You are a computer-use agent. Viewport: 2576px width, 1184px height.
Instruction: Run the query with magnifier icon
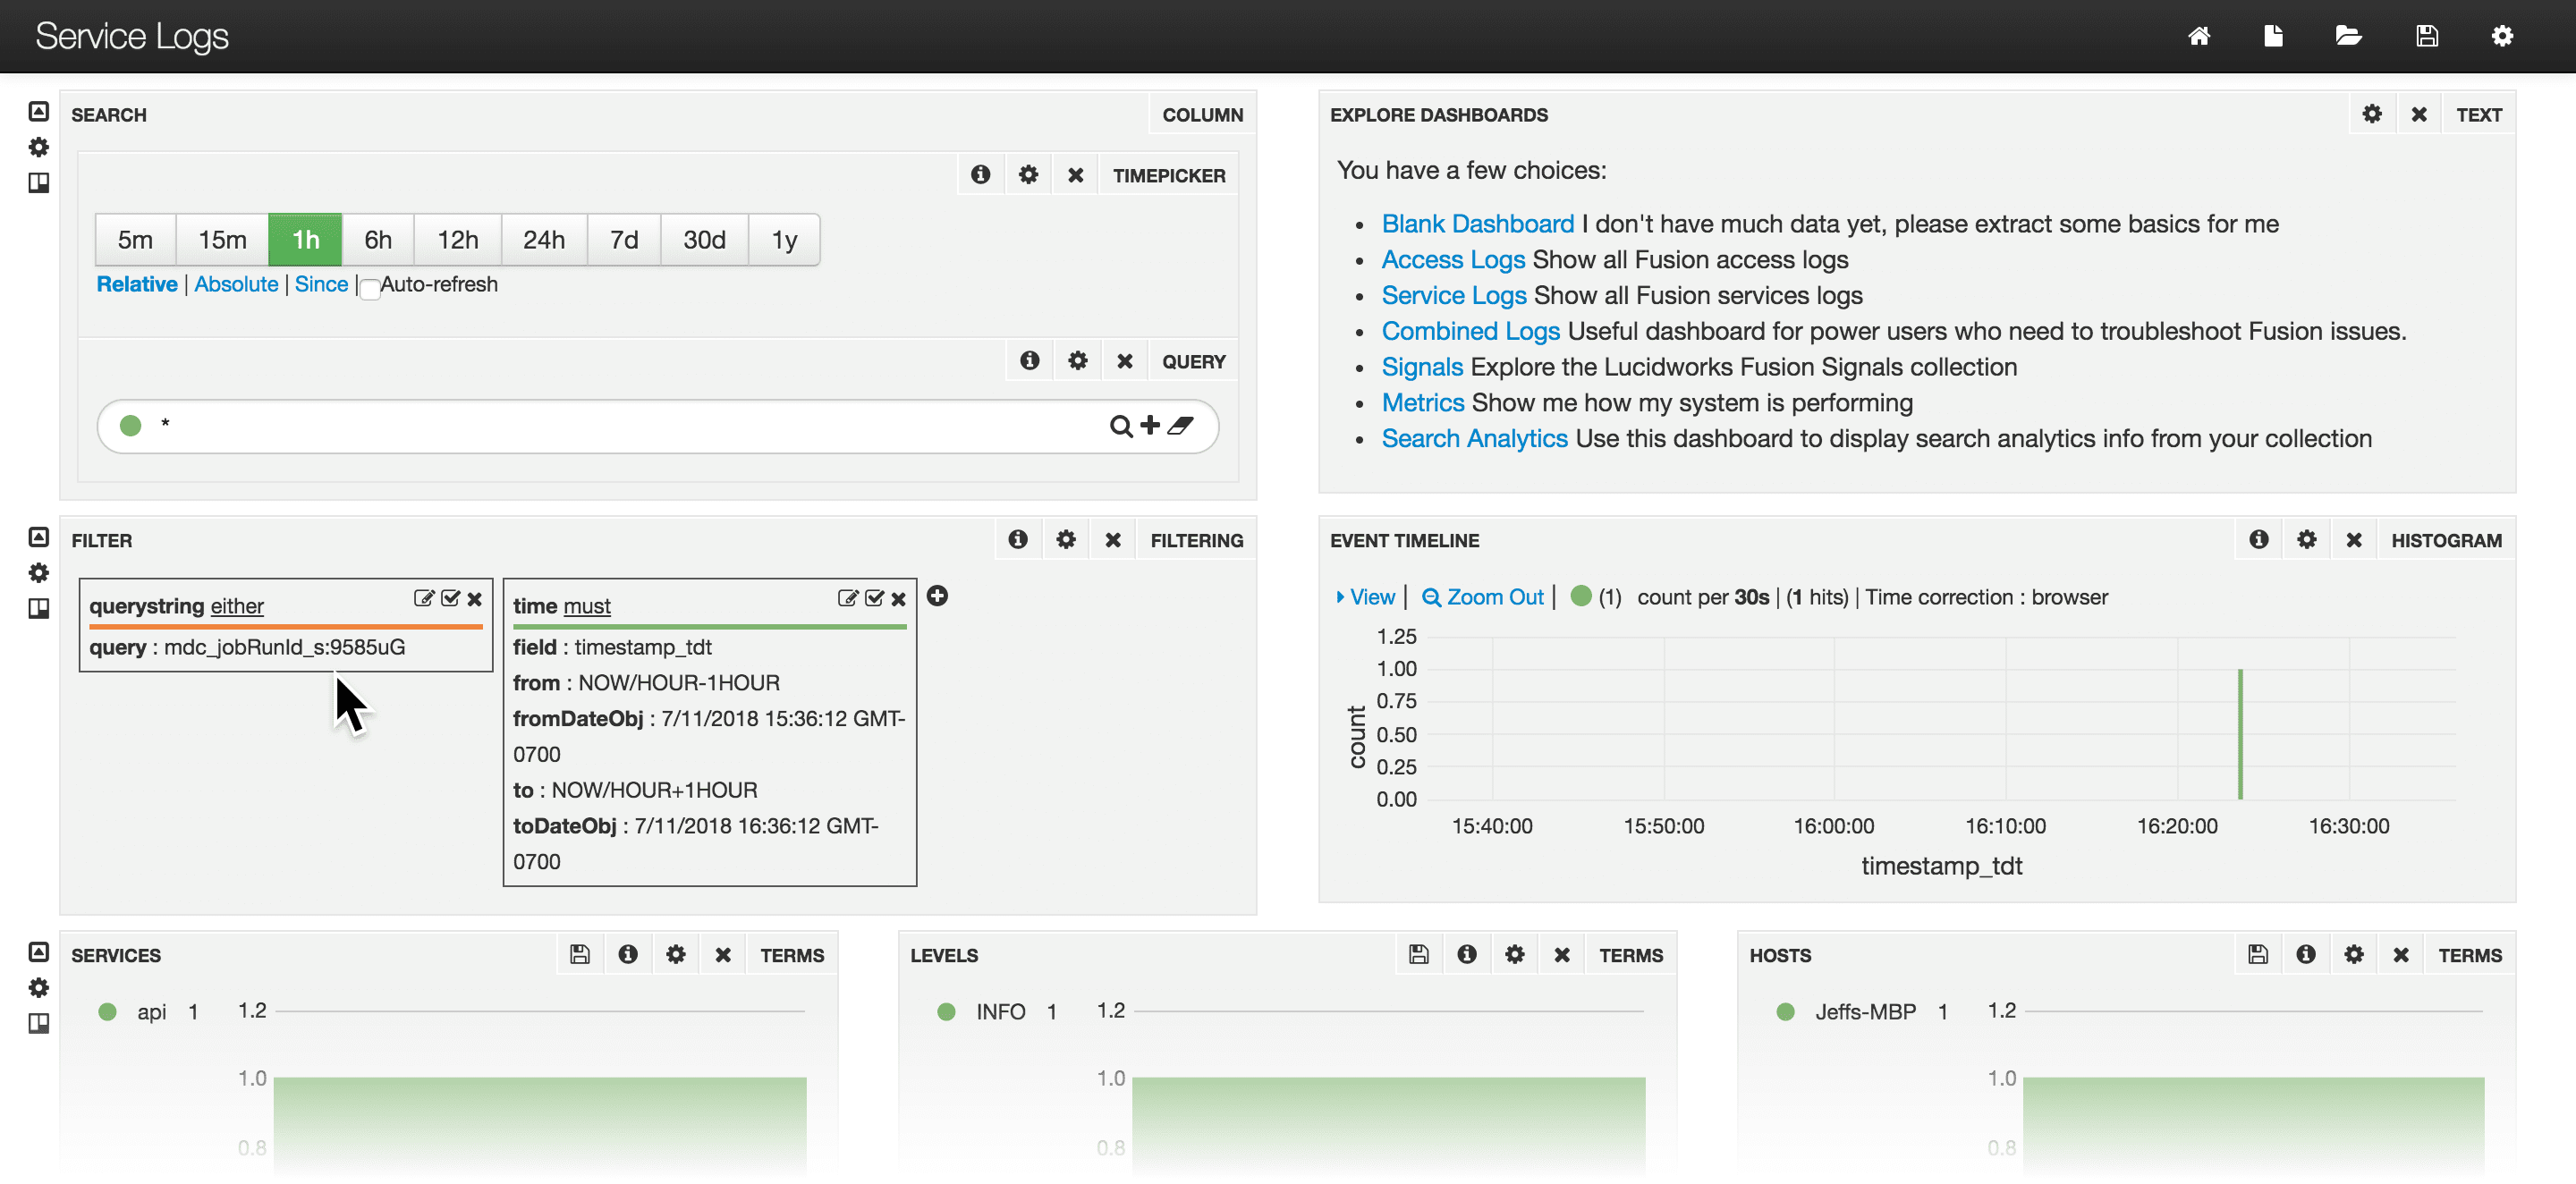pos(1121,426)
